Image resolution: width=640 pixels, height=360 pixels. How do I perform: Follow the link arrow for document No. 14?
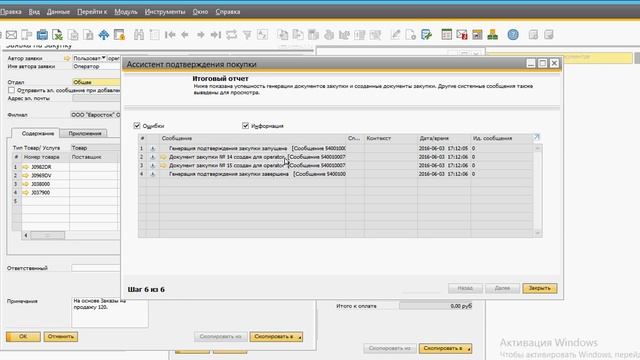(163, 157)
